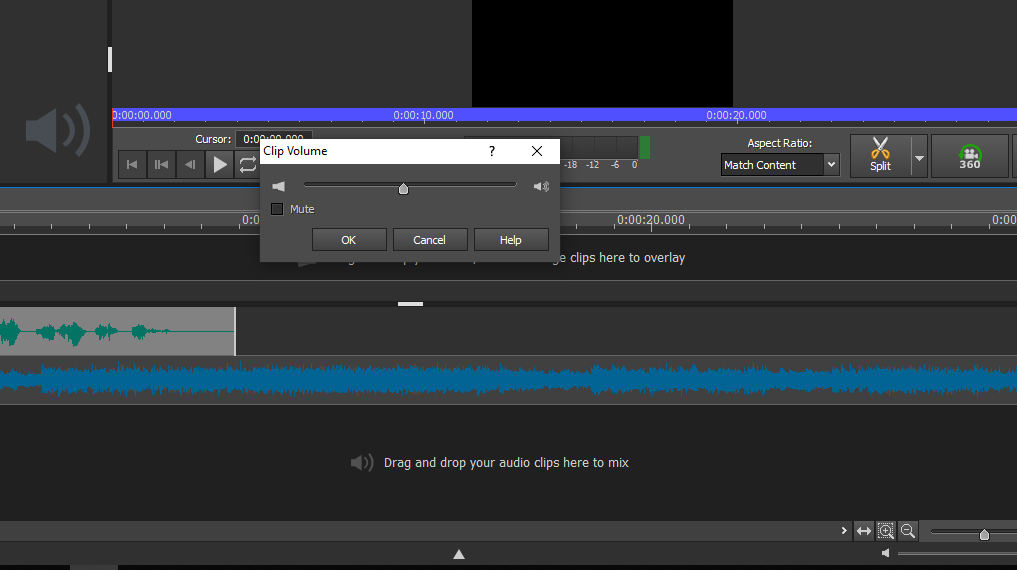
Task: Click the track divider handle above audio clip
Action: (x=410, y=303)
